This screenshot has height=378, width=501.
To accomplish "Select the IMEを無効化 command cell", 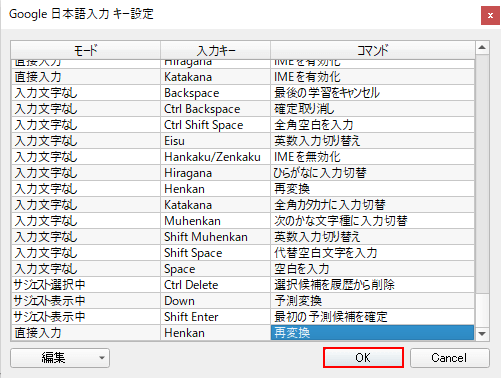I will [372, 157].
